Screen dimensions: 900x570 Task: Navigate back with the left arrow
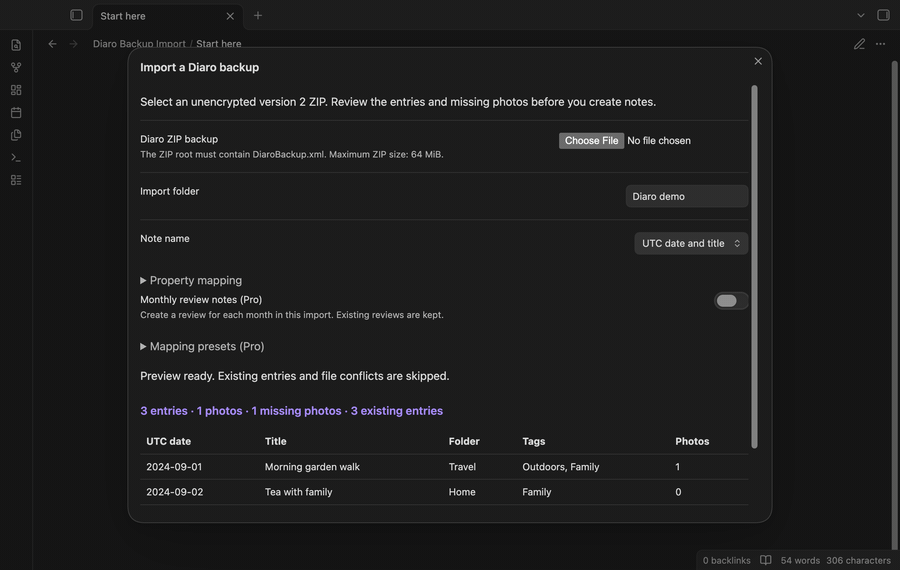[x=52, y=44]
